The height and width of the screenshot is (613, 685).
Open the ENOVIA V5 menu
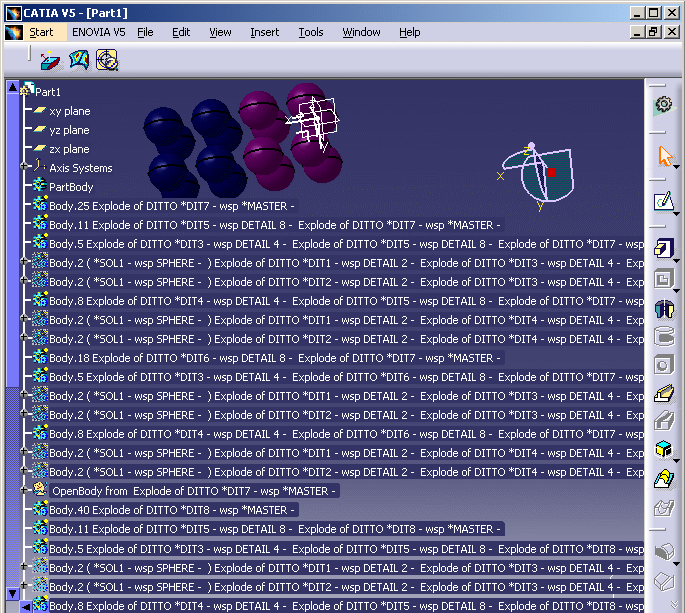(x=99, y=32)
